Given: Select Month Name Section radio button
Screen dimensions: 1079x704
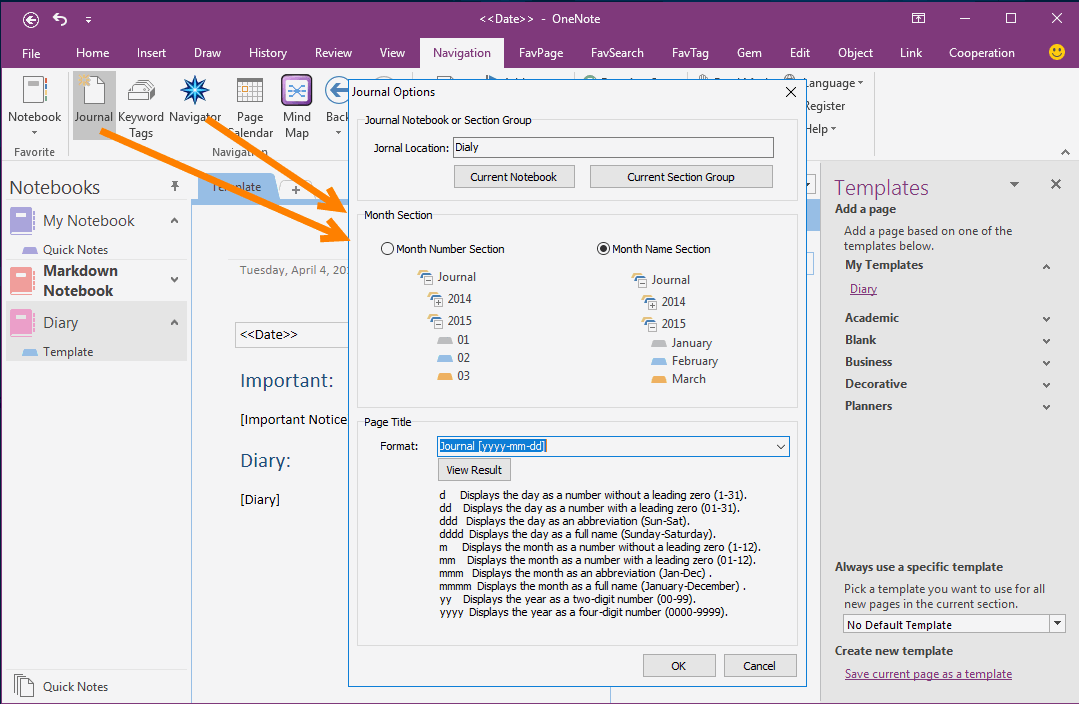Looking at the screenshot, I should (603, 249).
